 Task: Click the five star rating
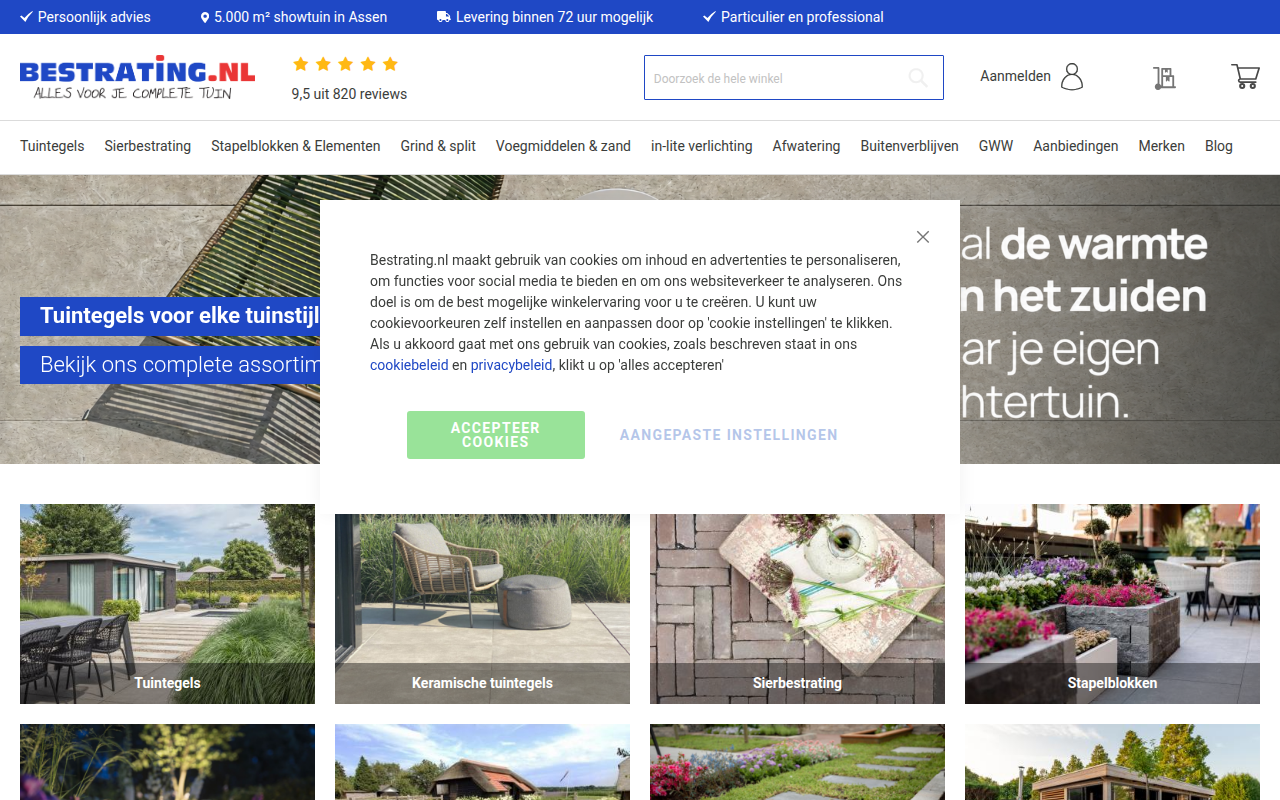click(x=345, y=64)
